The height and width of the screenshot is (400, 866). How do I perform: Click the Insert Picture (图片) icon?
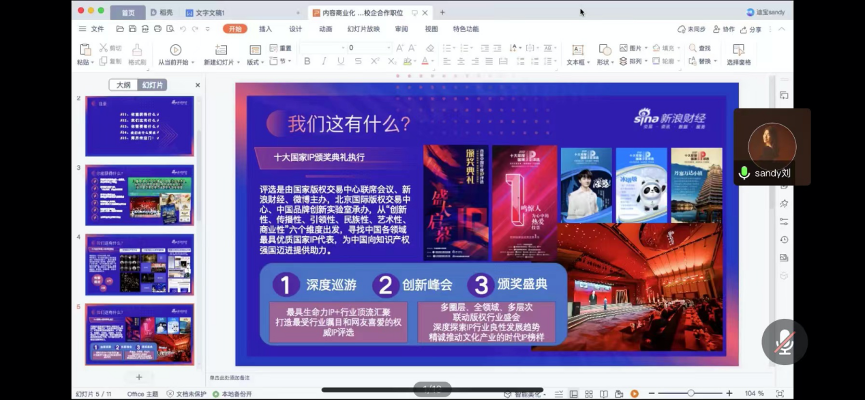[622, 48]
